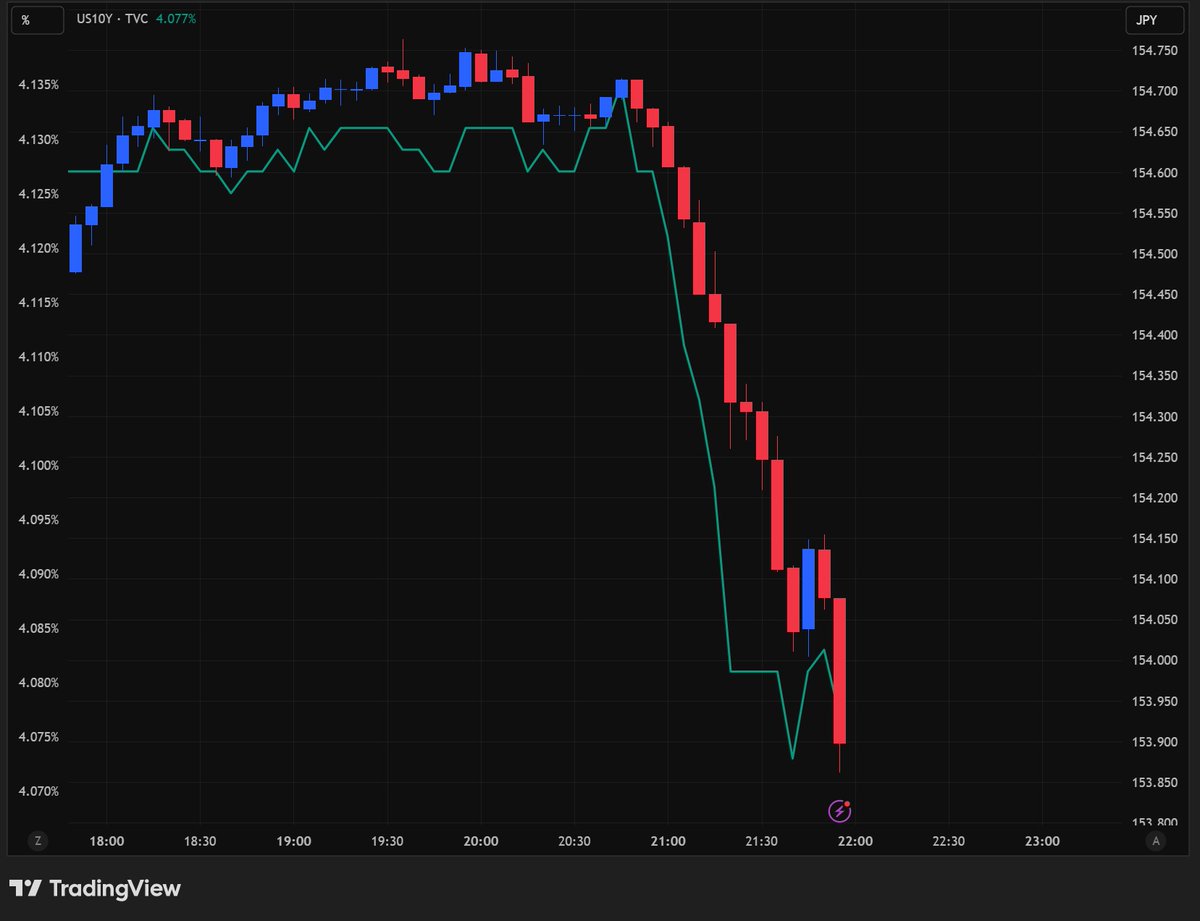
Task: Click the 22:00 time axis label
Action: pos(855,841)
